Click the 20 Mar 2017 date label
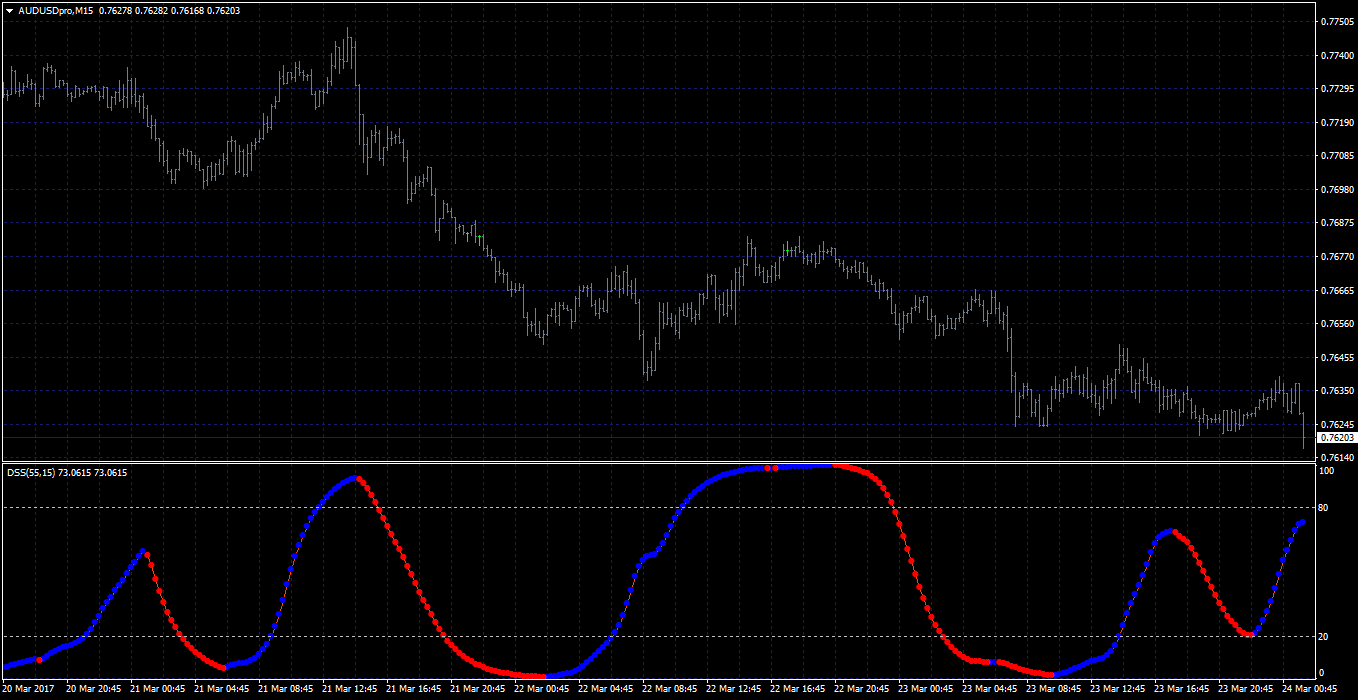 point(29,689)
